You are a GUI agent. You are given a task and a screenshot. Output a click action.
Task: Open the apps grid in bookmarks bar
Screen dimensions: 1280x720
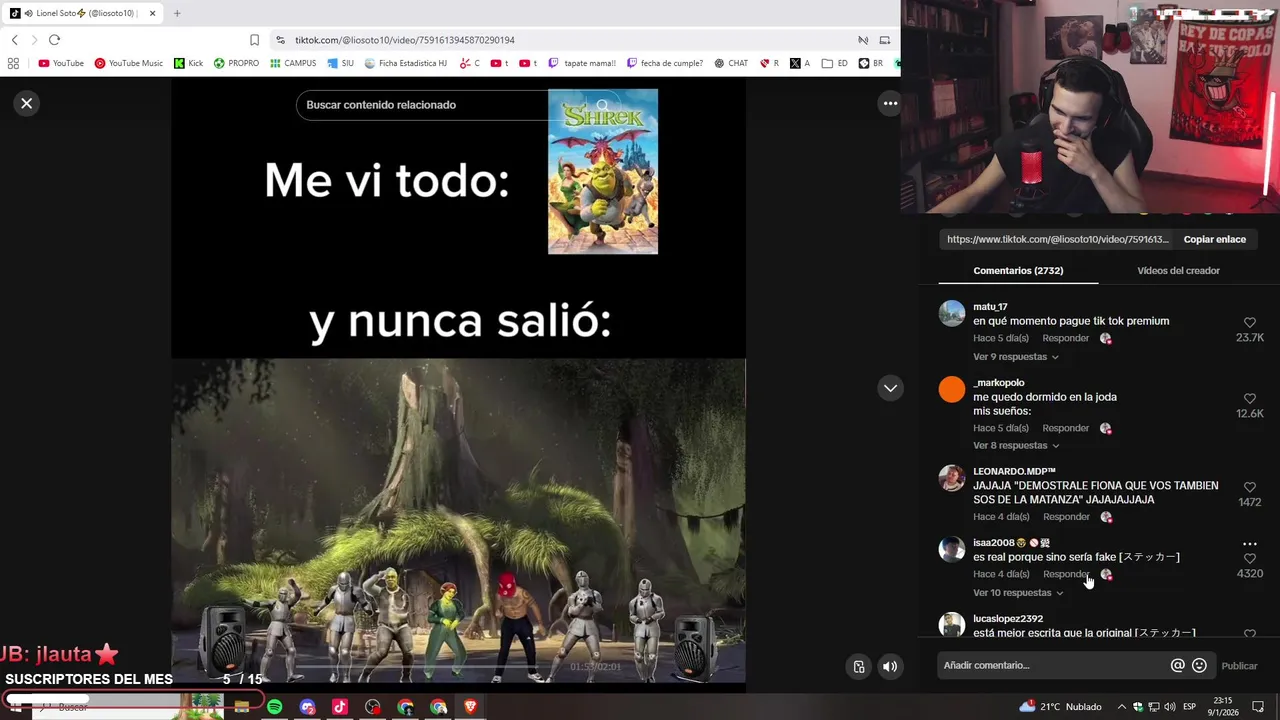pos(12,63)
